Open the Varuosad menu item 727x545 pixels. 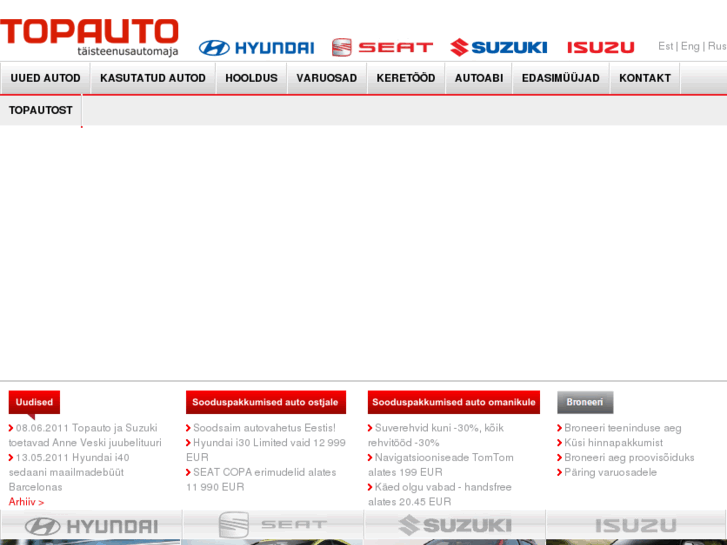tap(327, 78)
